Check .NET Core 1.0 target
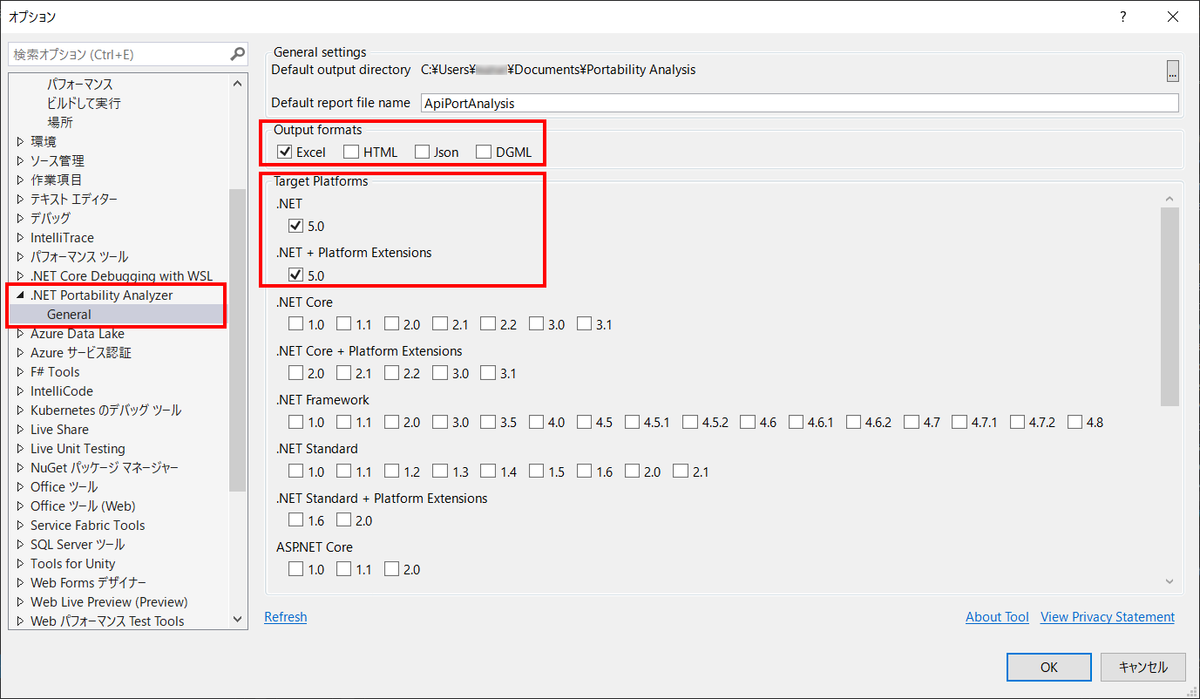The image size is (1200, 699). (x=295, y=324)
